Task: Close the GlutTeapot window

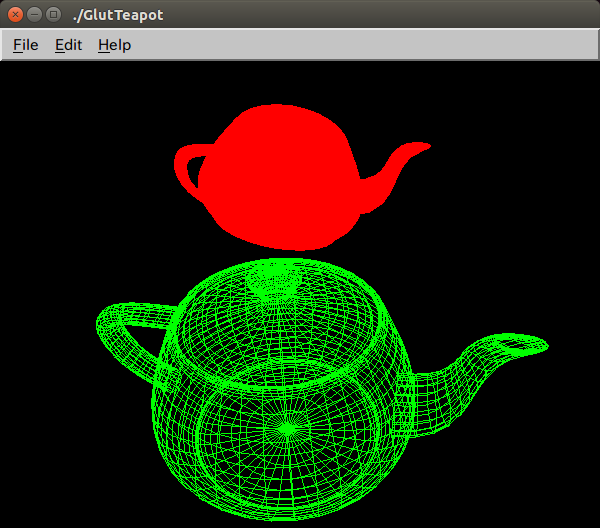Action: point(15,15)
